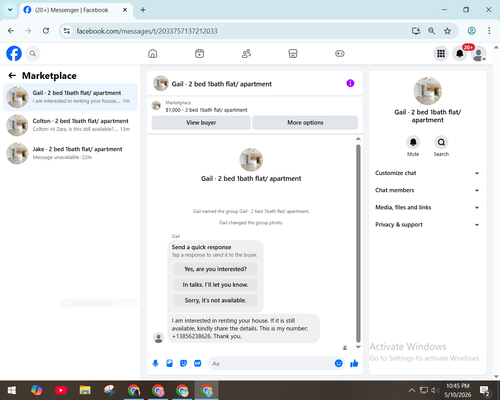500x400 pixels.
Task: Open Colton's conversation in the chat list
Action: click(x=70, y=125)
